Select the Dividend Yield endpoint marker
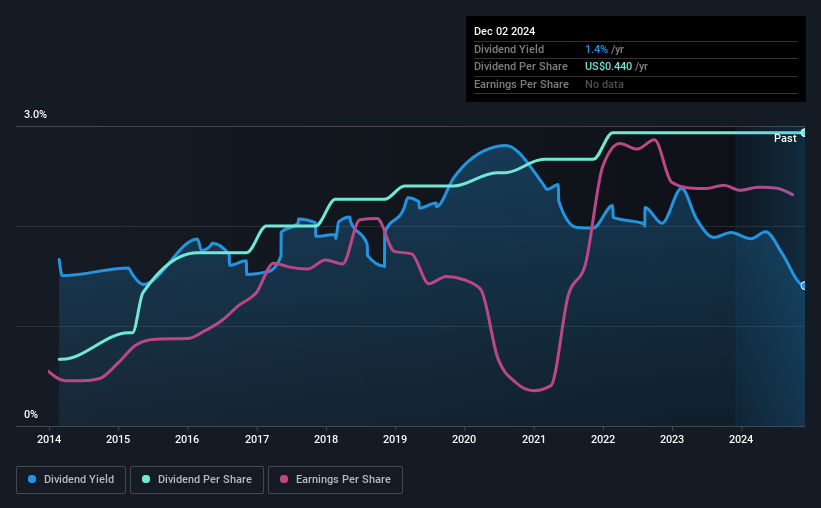 coord(804,285)
